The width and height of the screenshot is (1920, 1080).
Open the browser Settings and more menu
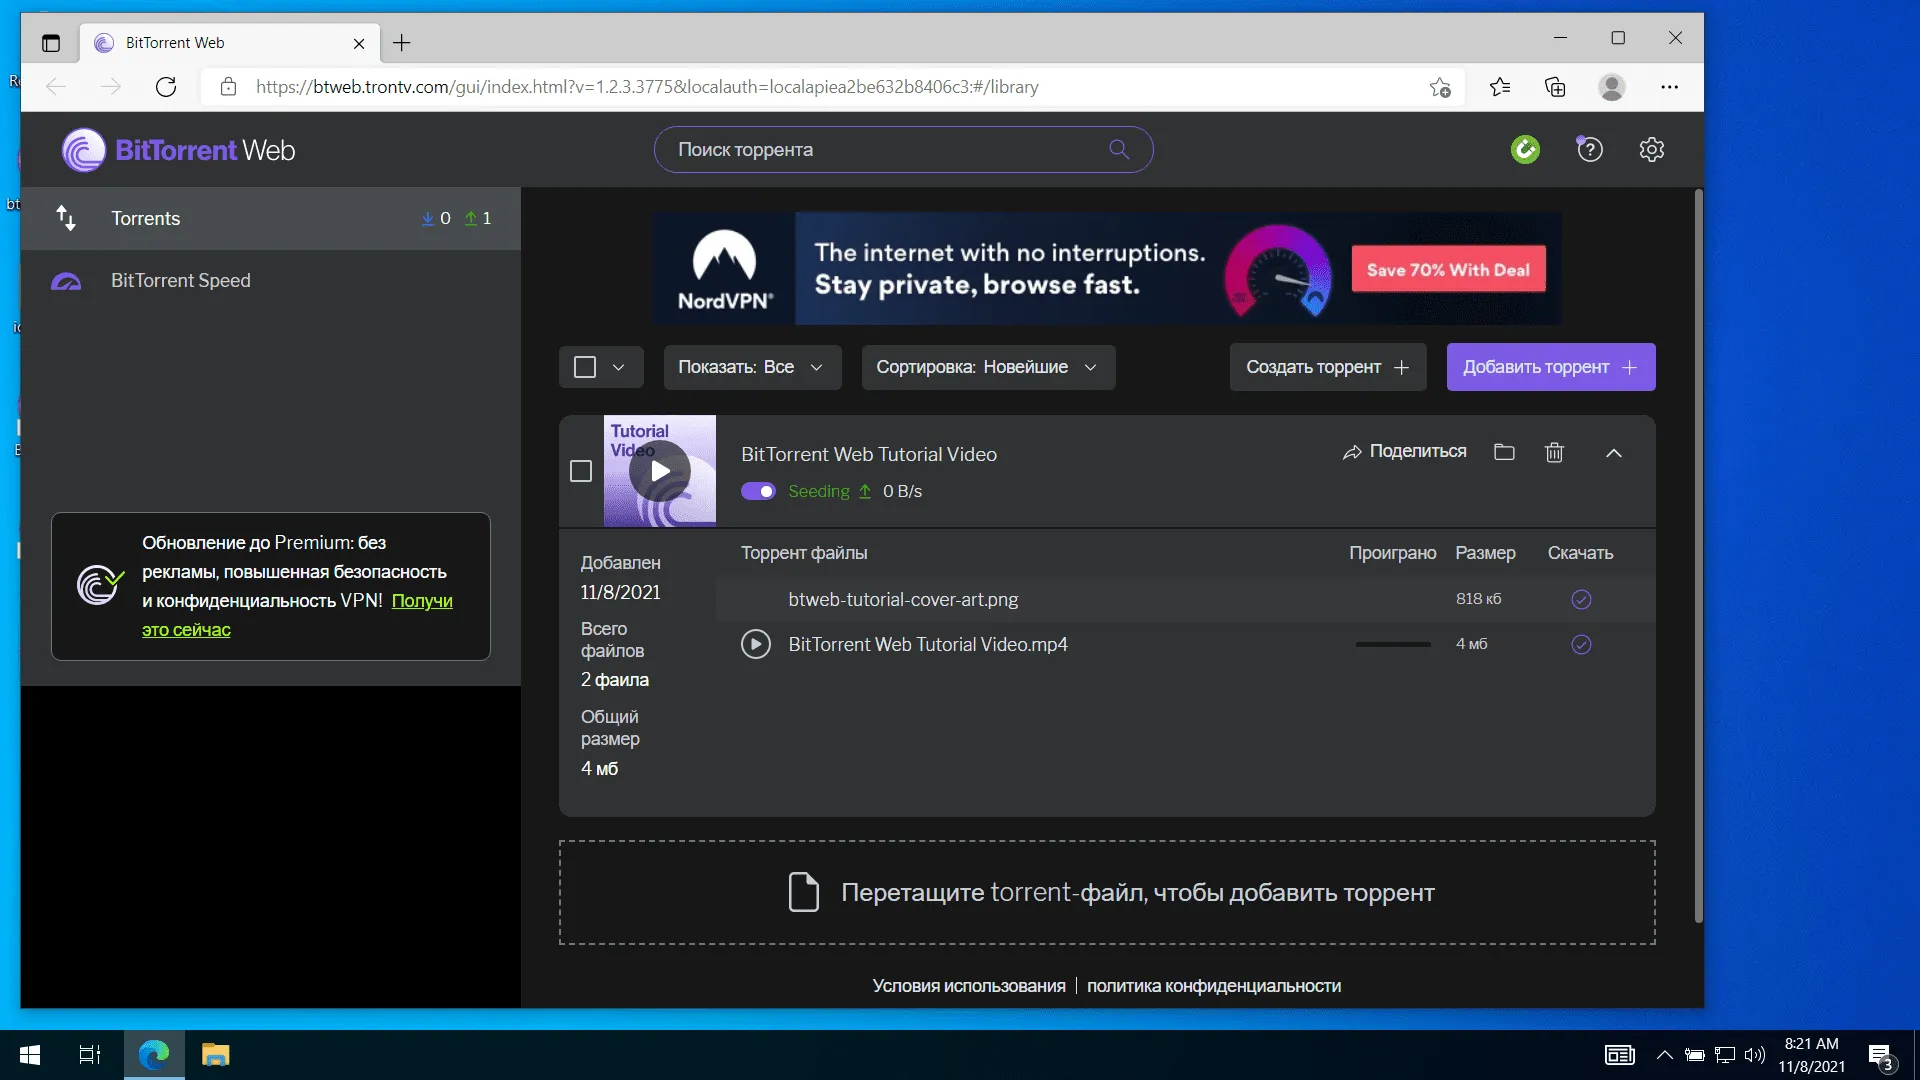[x=1669, y=87]
